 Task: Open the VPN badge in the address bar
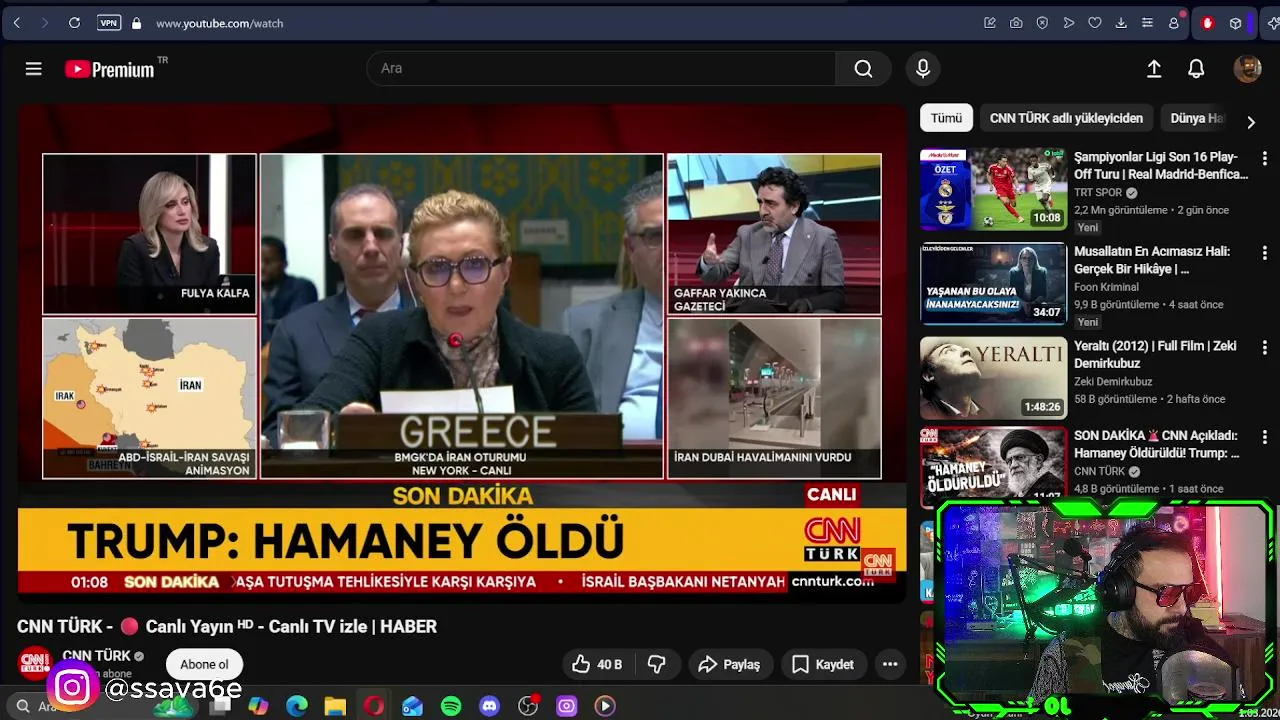click(109, 23)
